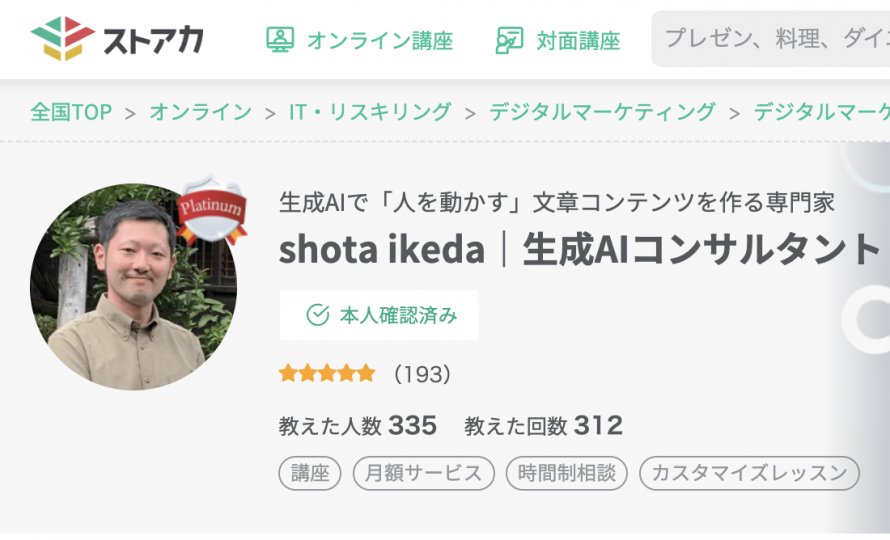Viewport: 890px width, 540px height.
Task: Open デジタルマーケティング breadcrumb category
Action: (x=602, y=112)
